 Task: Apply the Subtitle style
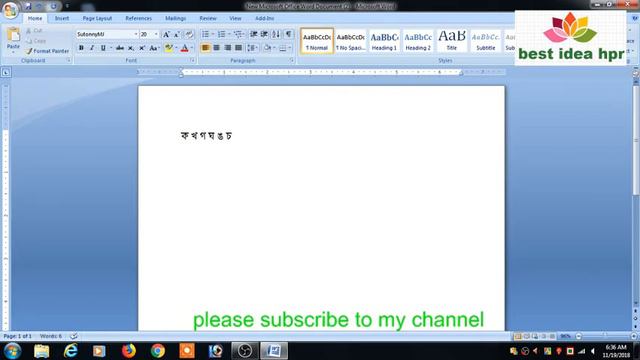[486, 41]
